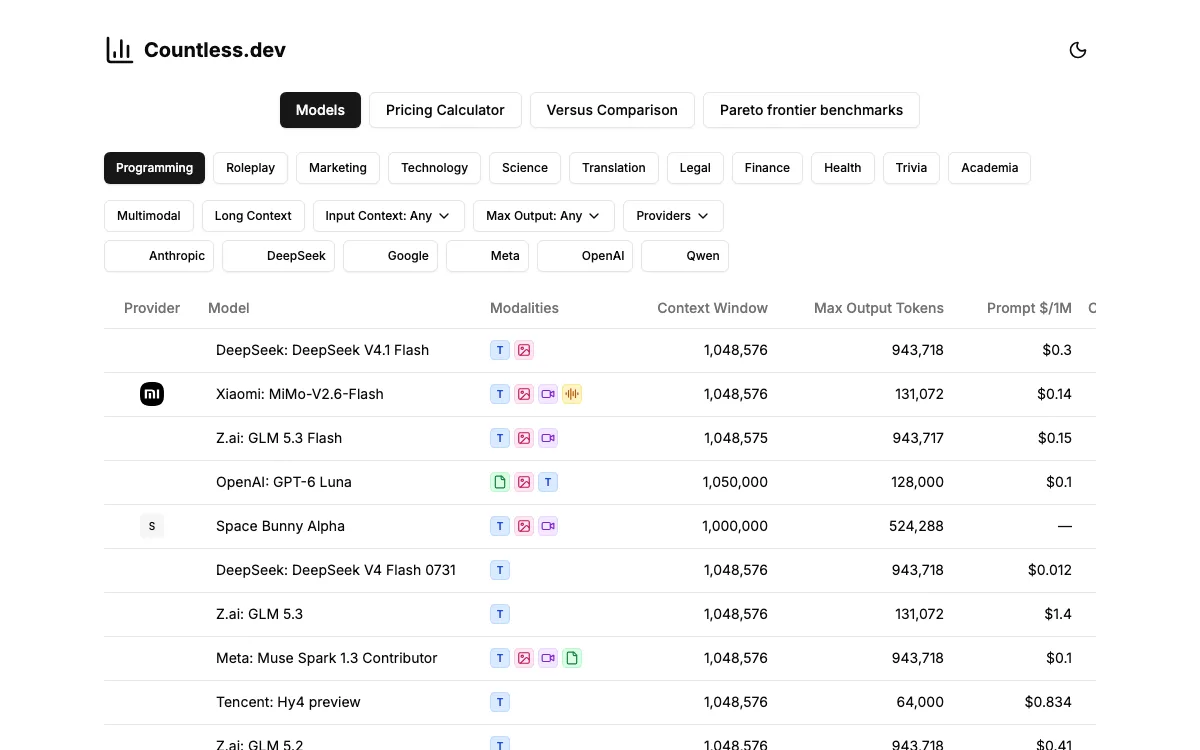
Task: Click image modality icon for Space Bunny Alpha
Action: click(x=524, y=526)
